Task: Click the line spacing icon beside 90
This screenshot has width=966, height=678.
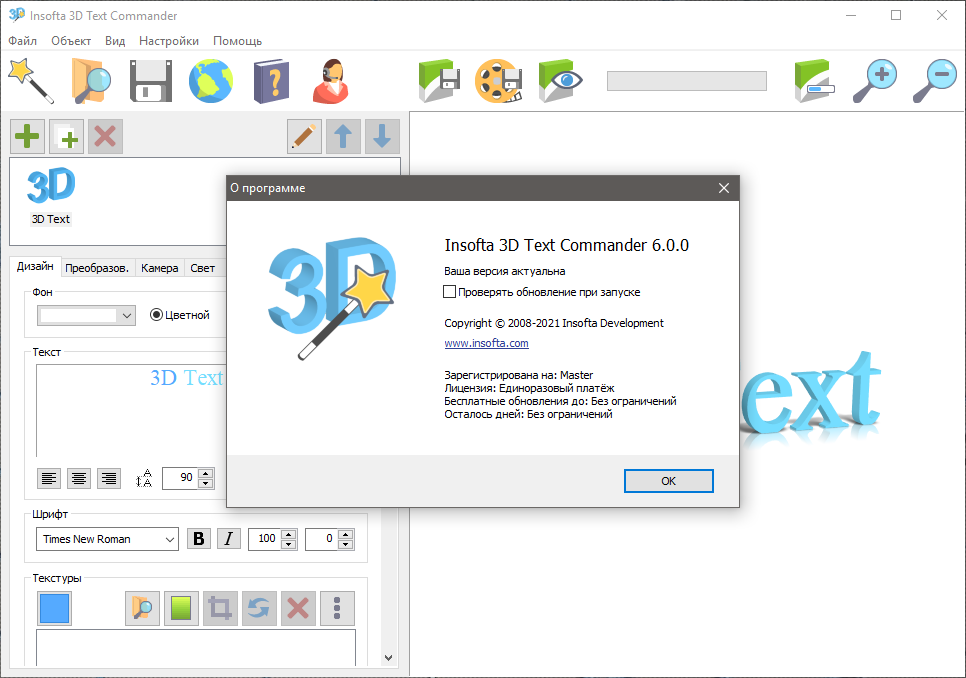Action: (x=144, y=478)
